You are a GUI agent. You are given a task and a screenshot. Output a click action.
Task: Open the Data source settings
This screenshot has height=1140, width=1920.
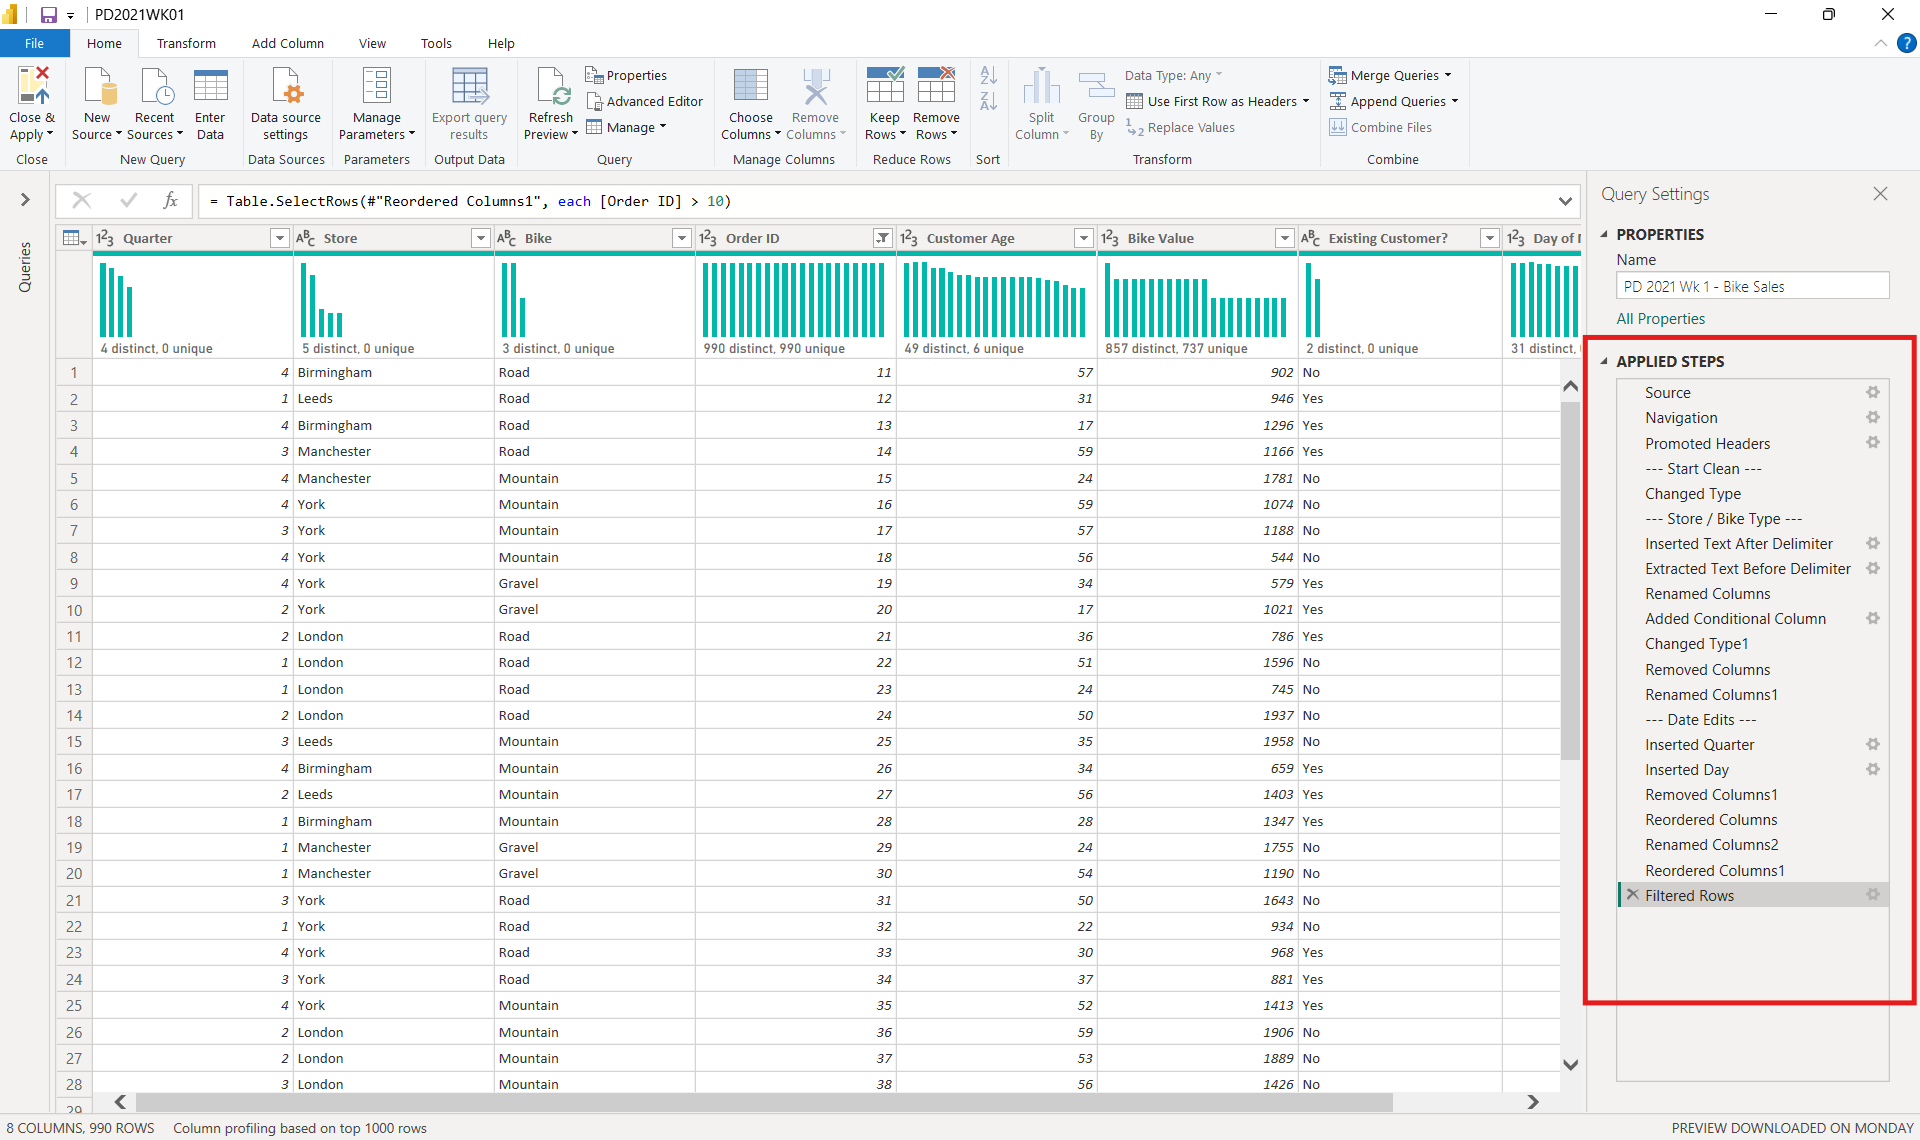pos(286,87)
